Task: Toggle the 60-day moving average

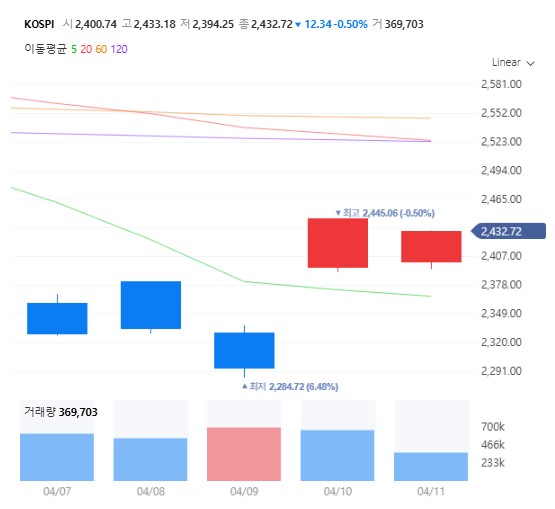Action: click(101, 49)
